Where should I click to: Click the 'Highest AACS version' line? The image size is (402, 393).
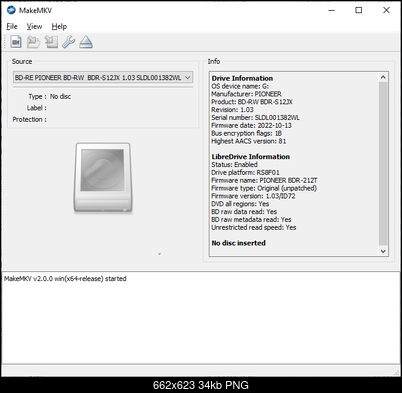point(249,141)
